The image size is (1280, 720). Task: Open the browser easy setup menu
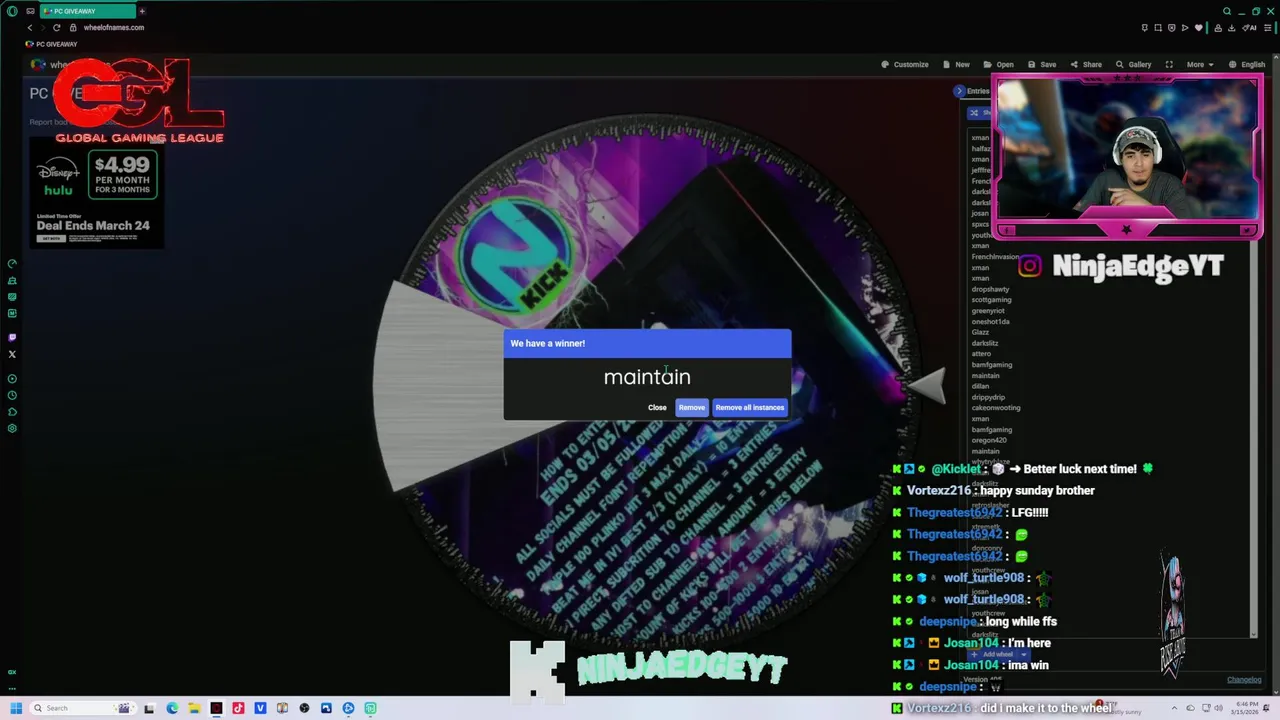pyautogui.click(x=1268, y=27)
